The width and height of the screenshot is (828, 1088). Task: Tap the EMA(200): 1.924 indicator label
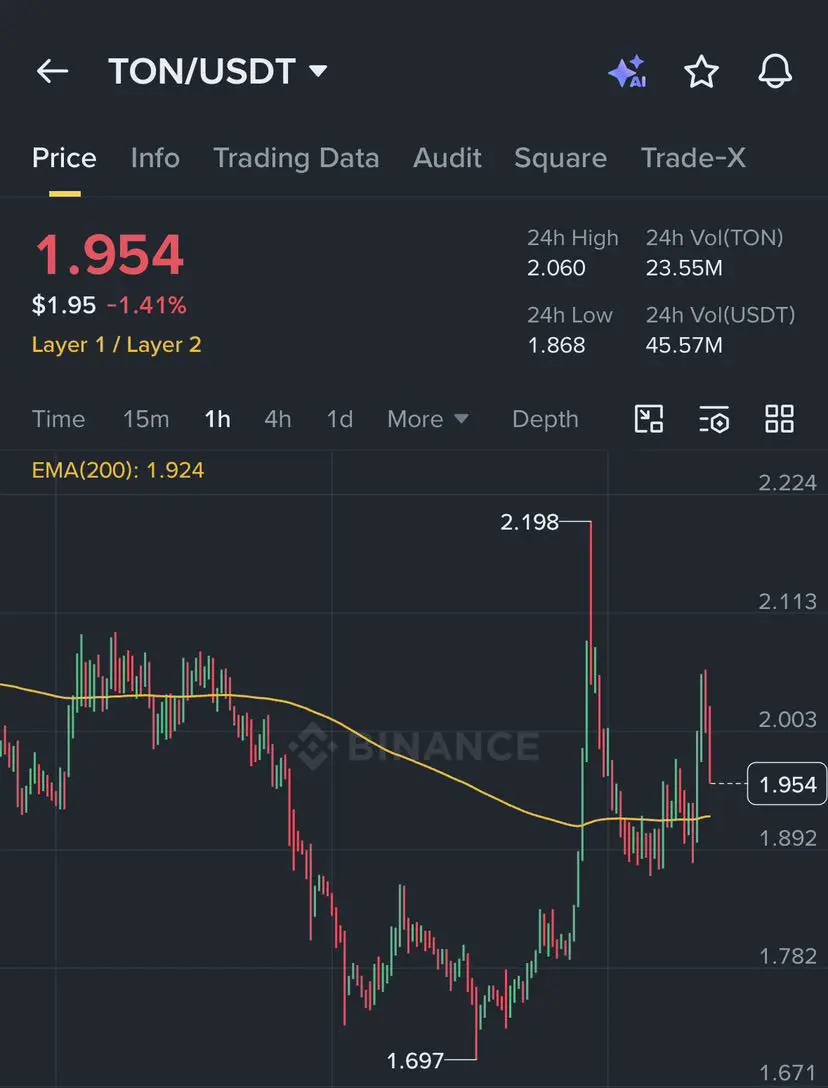pos(118,470)
